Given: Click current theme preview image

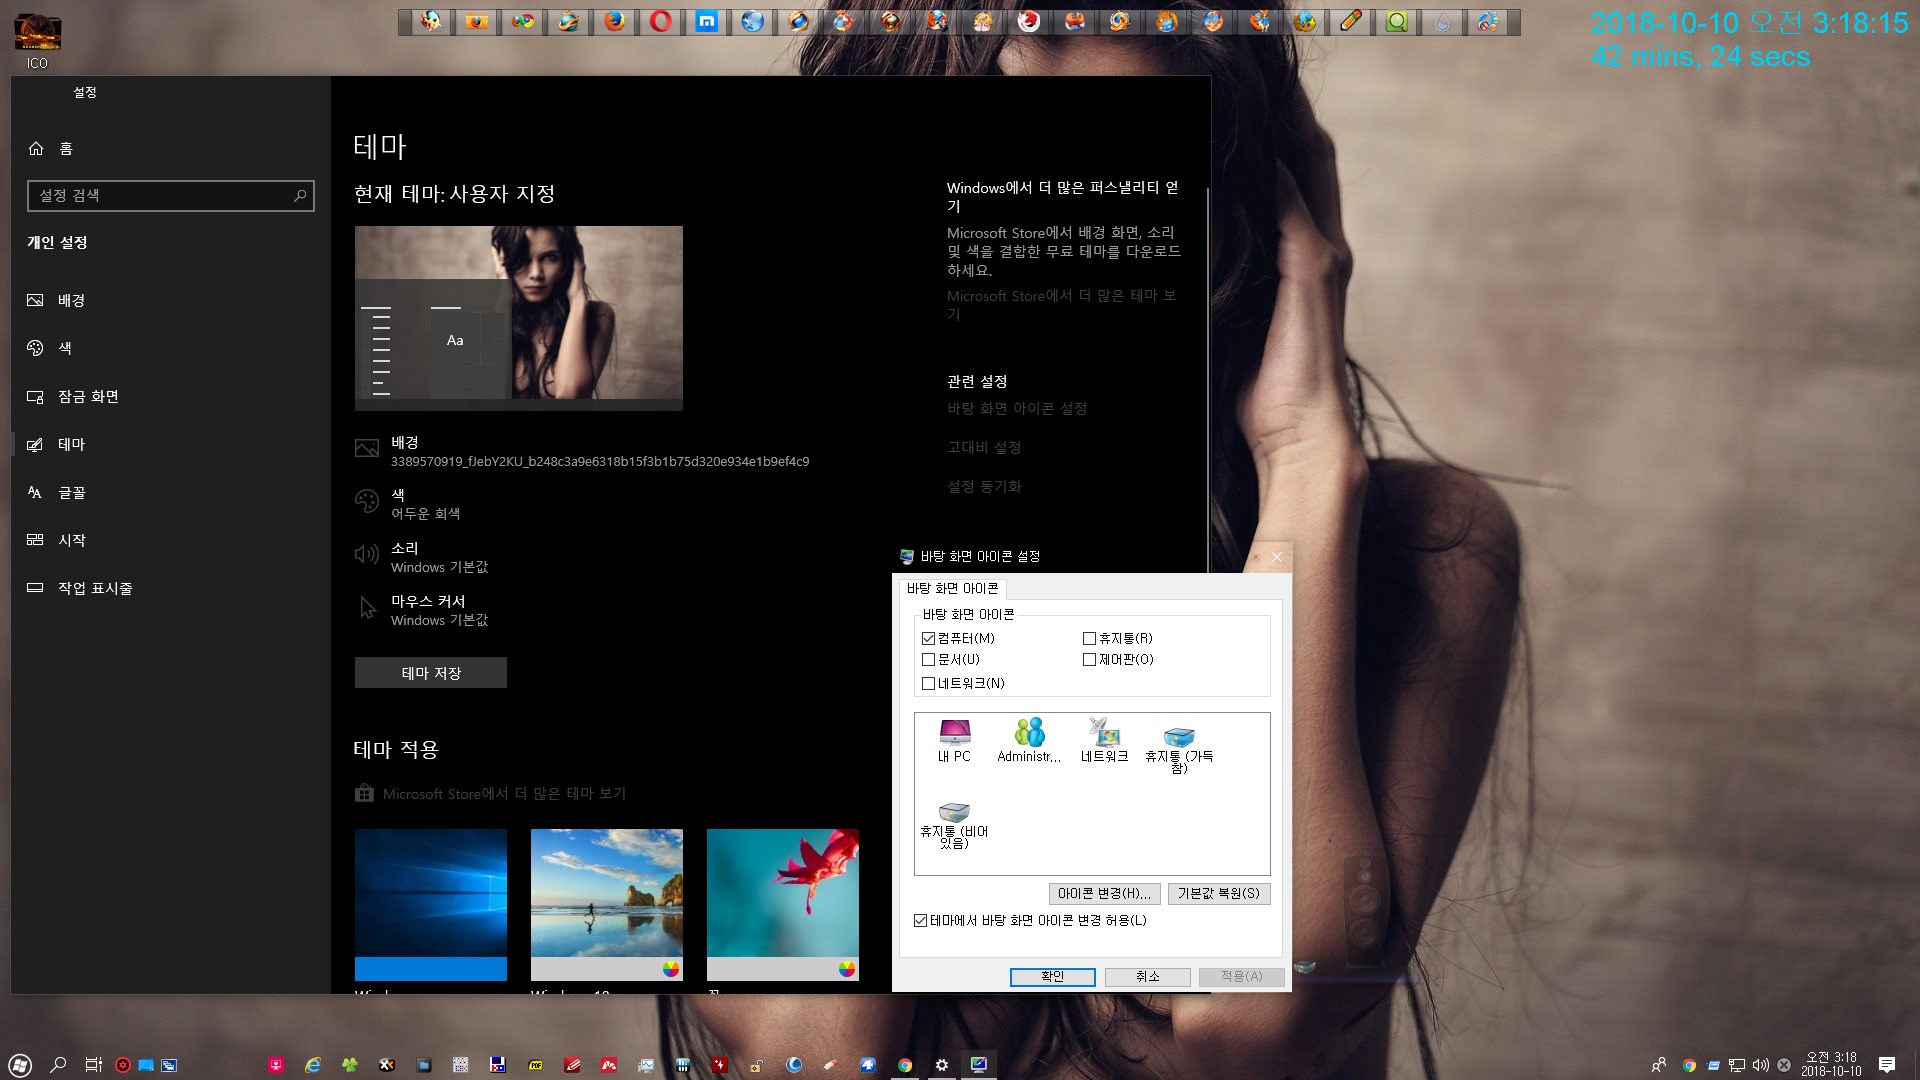Looking at the screenshot, I should pos(519,318).
